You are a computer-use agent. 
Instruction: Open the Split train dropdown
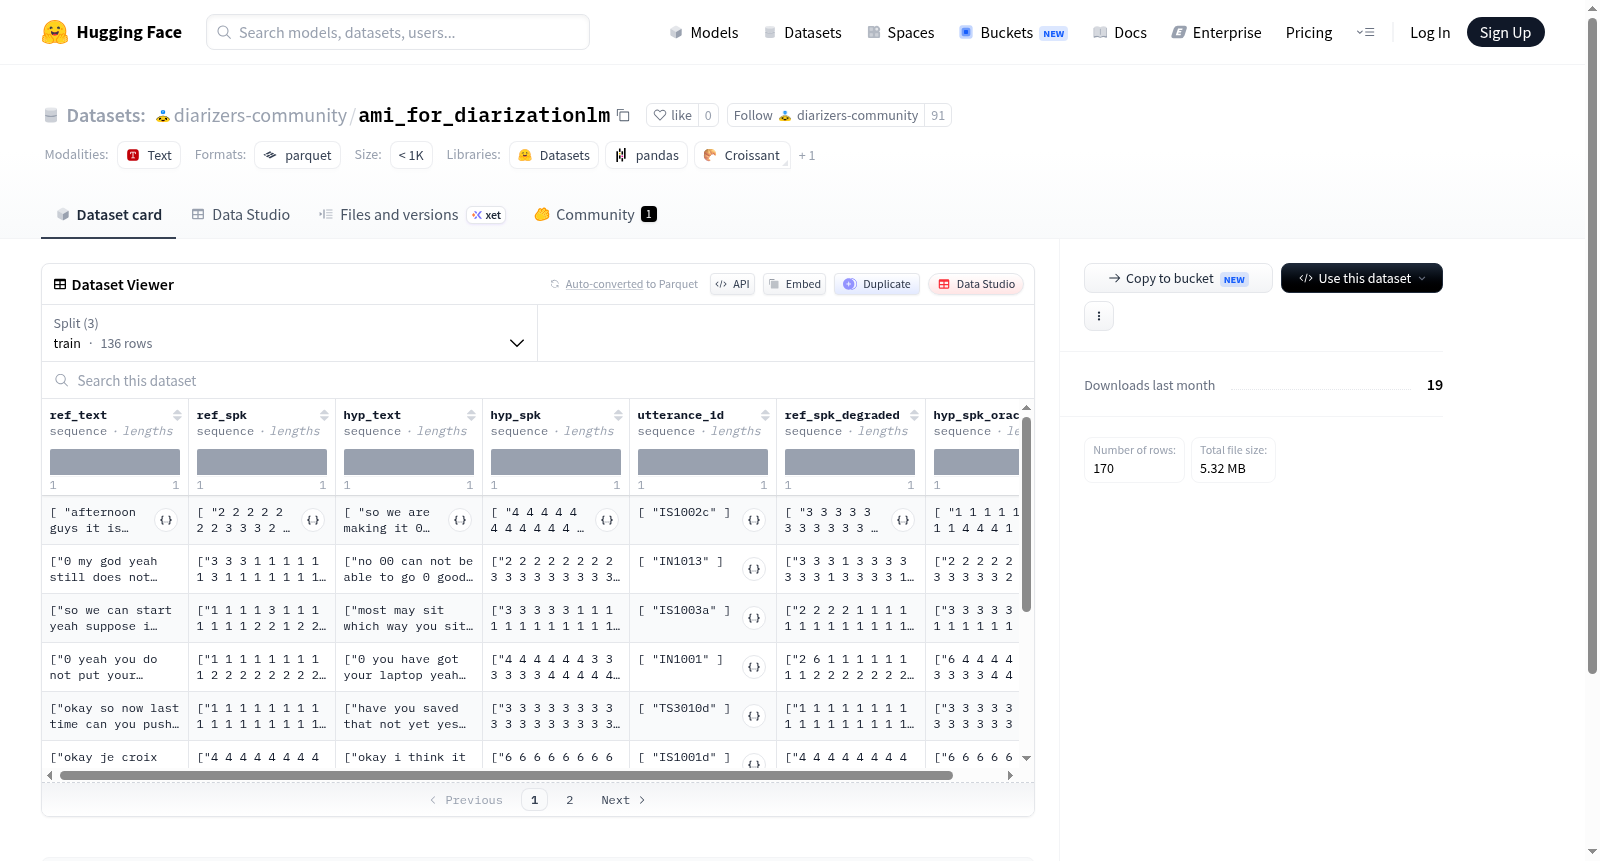289,333
